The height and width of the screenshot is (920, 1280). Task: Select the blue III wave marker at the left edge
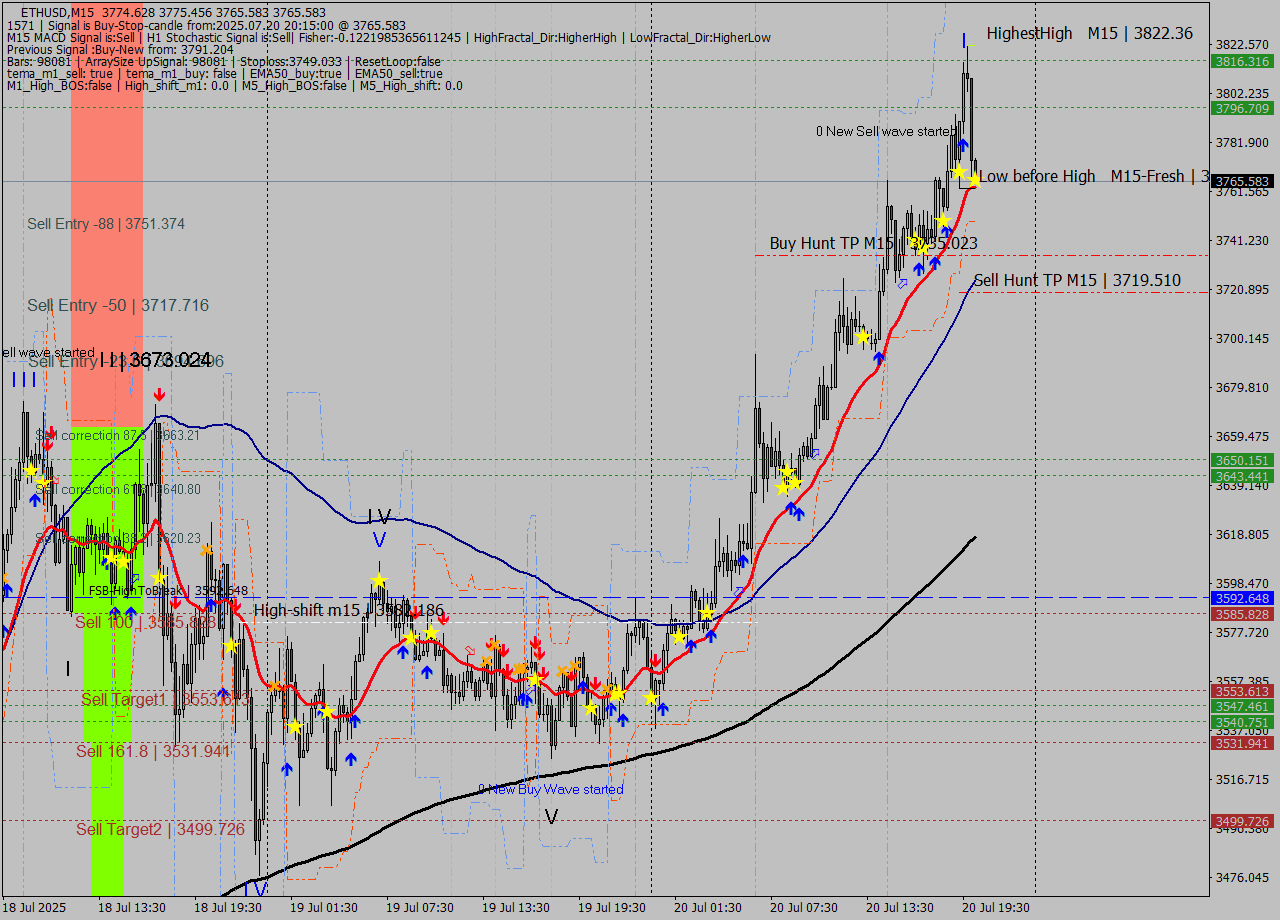click(x=24, y=380)
